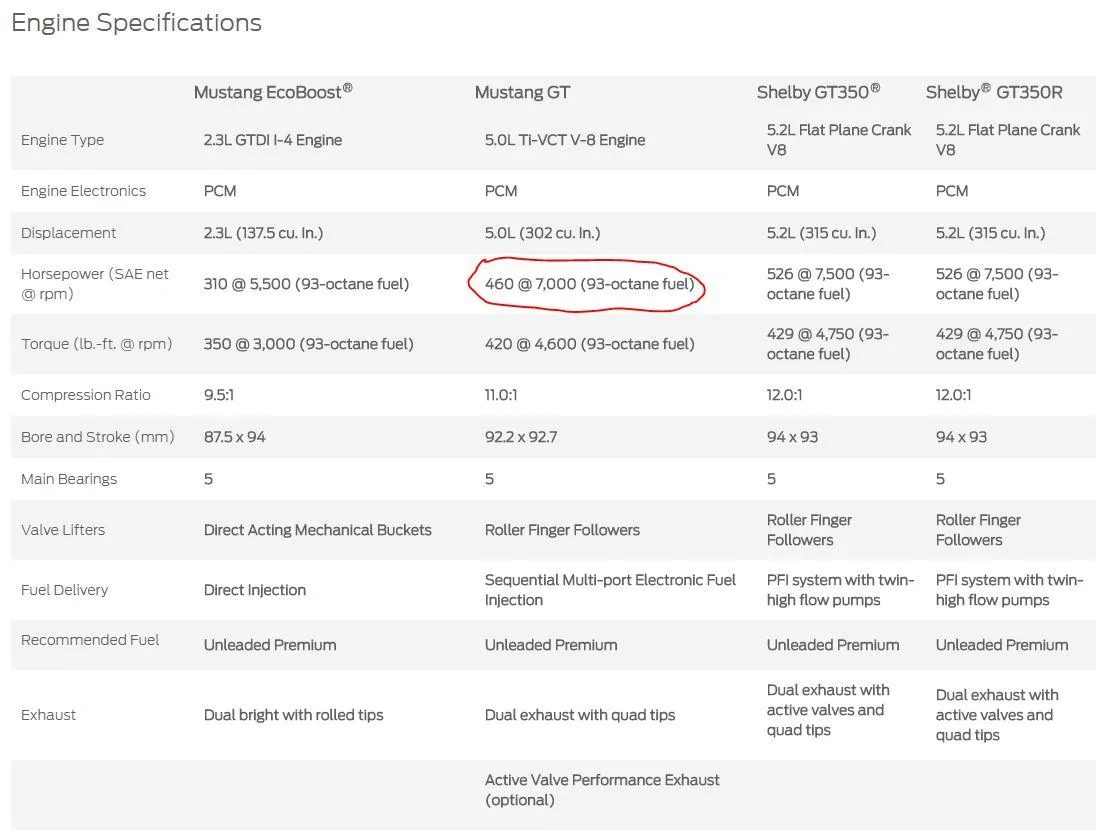Image resolution: width=1108 pixels, height=840 pixels.
Task: Click 'Active Valve Performance Exhaust (optional)' cell
Action: tap(602, 790)
